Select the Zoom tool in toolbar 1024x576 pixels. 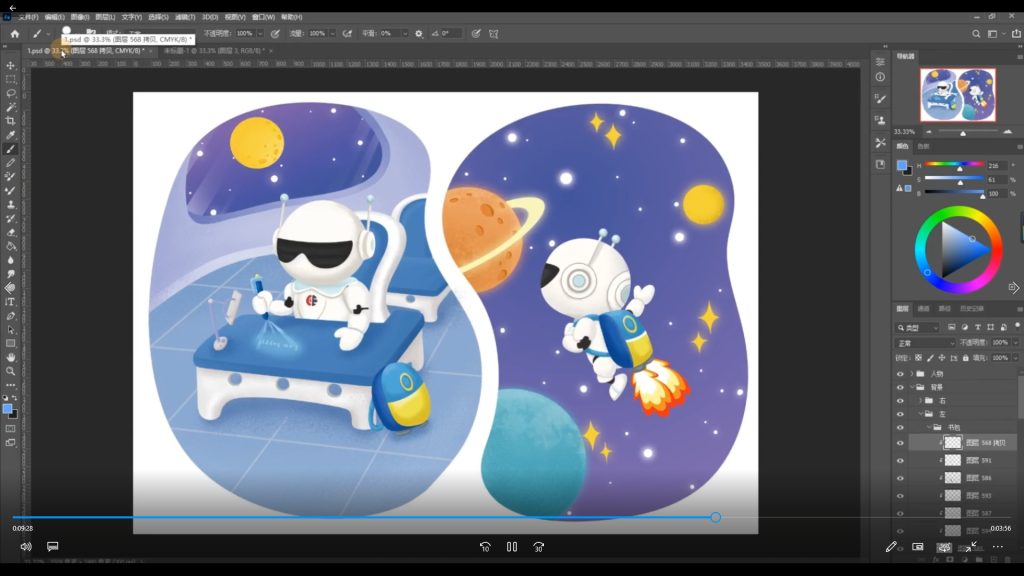point(11,371)
